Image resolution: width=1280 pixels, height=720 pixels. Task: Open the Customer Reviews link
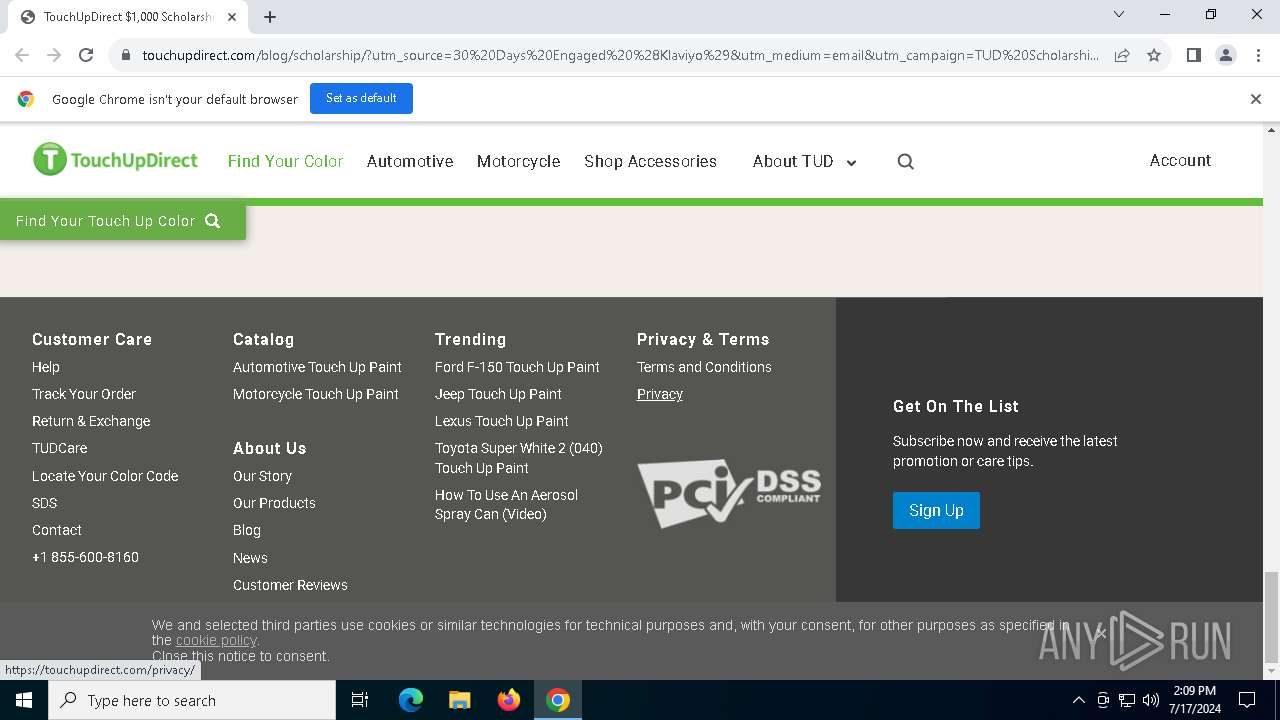pos(290,585)
